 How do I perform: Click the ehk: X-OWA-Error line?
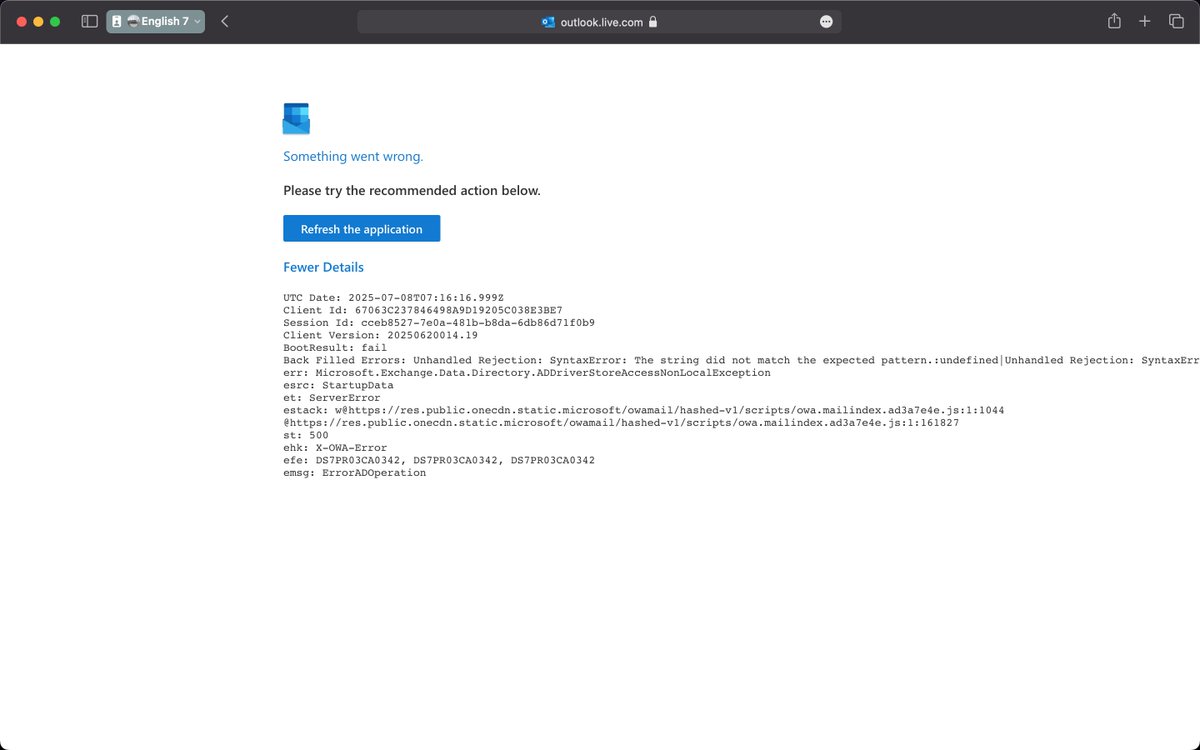point(335,448)
